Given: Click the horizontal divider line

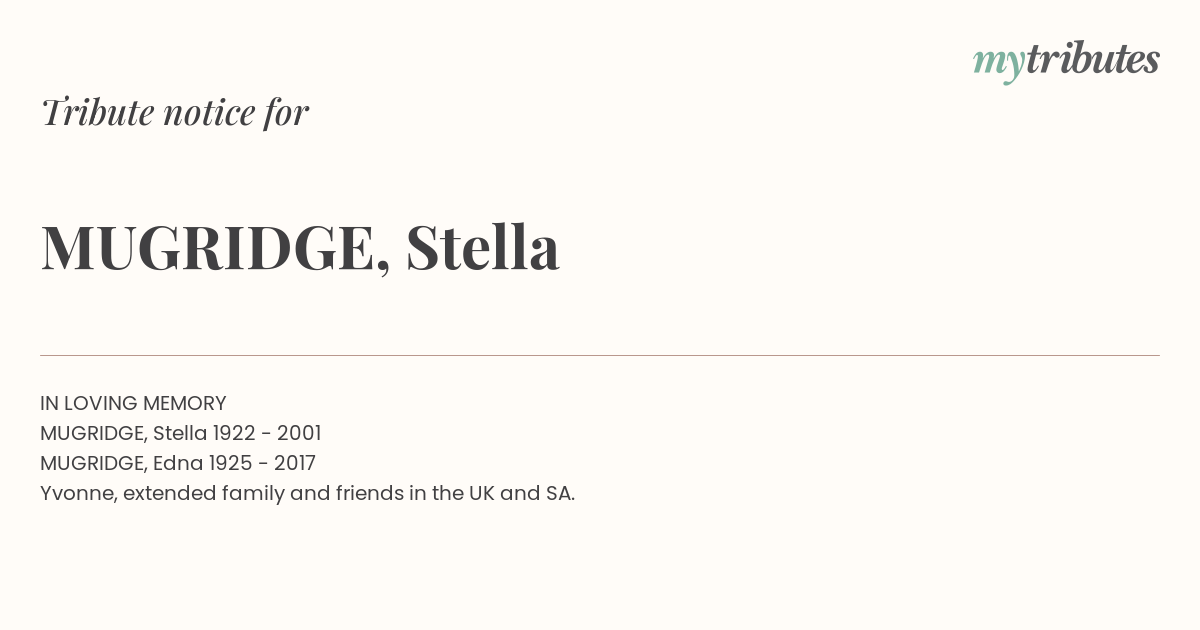Looking at the screenshot, I should (x=600, y=355).
